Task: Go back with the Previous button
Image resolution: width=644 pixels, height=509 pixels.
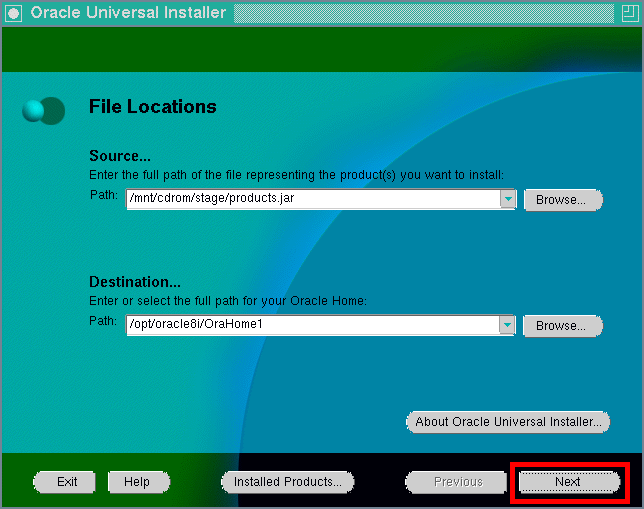Action: tap(458, 482)
